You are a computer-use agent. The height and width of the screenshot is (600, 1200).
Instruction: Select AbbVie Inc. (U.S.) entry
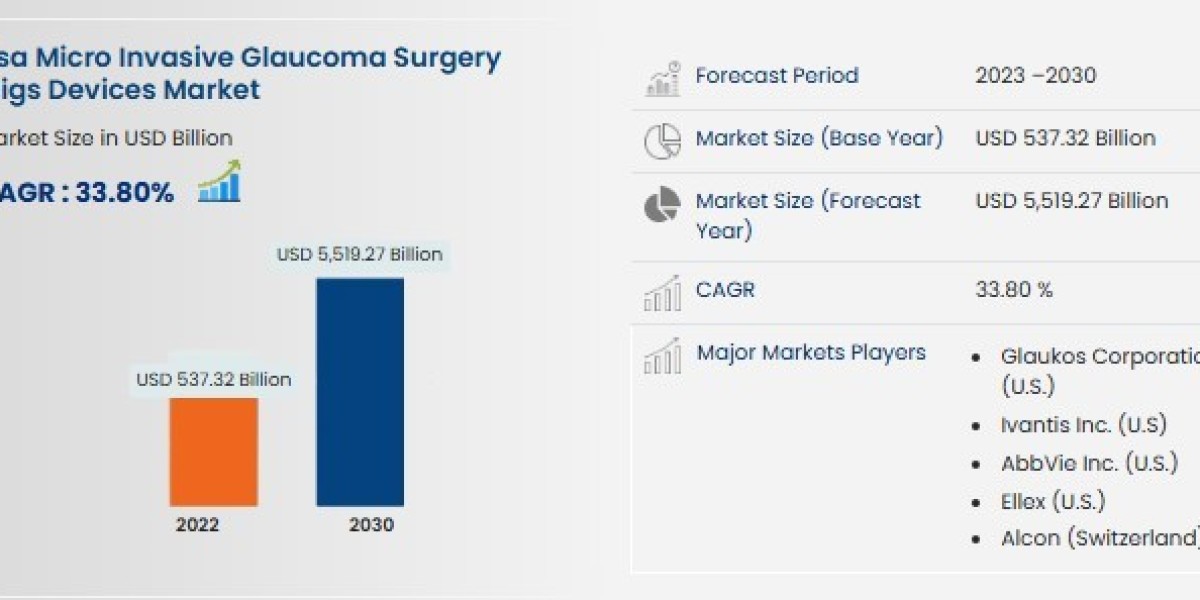pos(1088,463)
